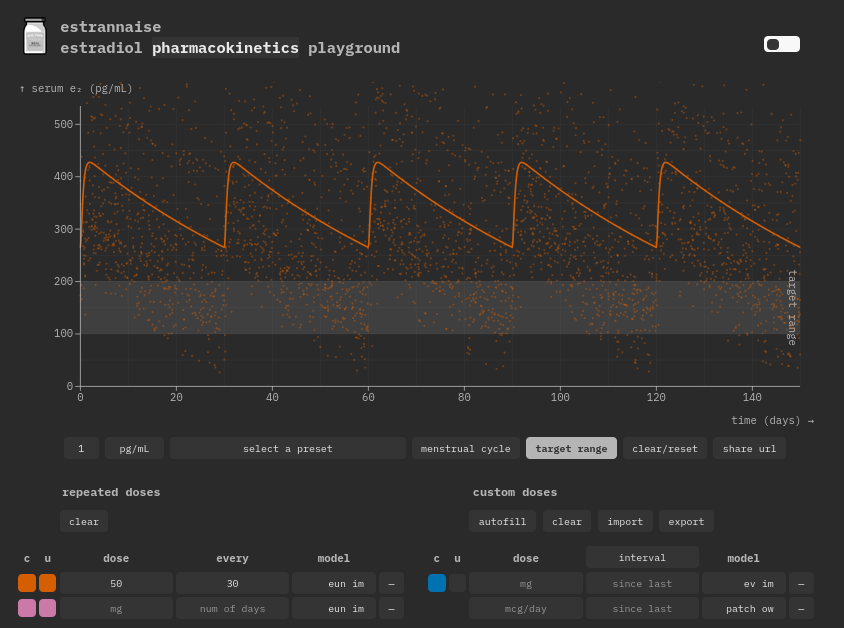Click the share url button
Screen dimensions: 844x628
(x=749, y=448)
